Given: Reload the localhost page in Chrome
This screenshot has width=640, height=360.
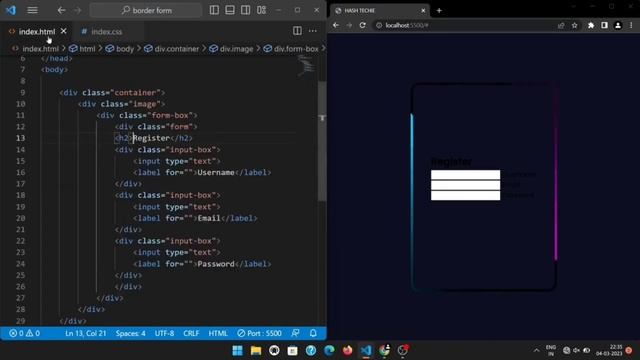Looking at the screenshot, I should (x=362, y=25).
